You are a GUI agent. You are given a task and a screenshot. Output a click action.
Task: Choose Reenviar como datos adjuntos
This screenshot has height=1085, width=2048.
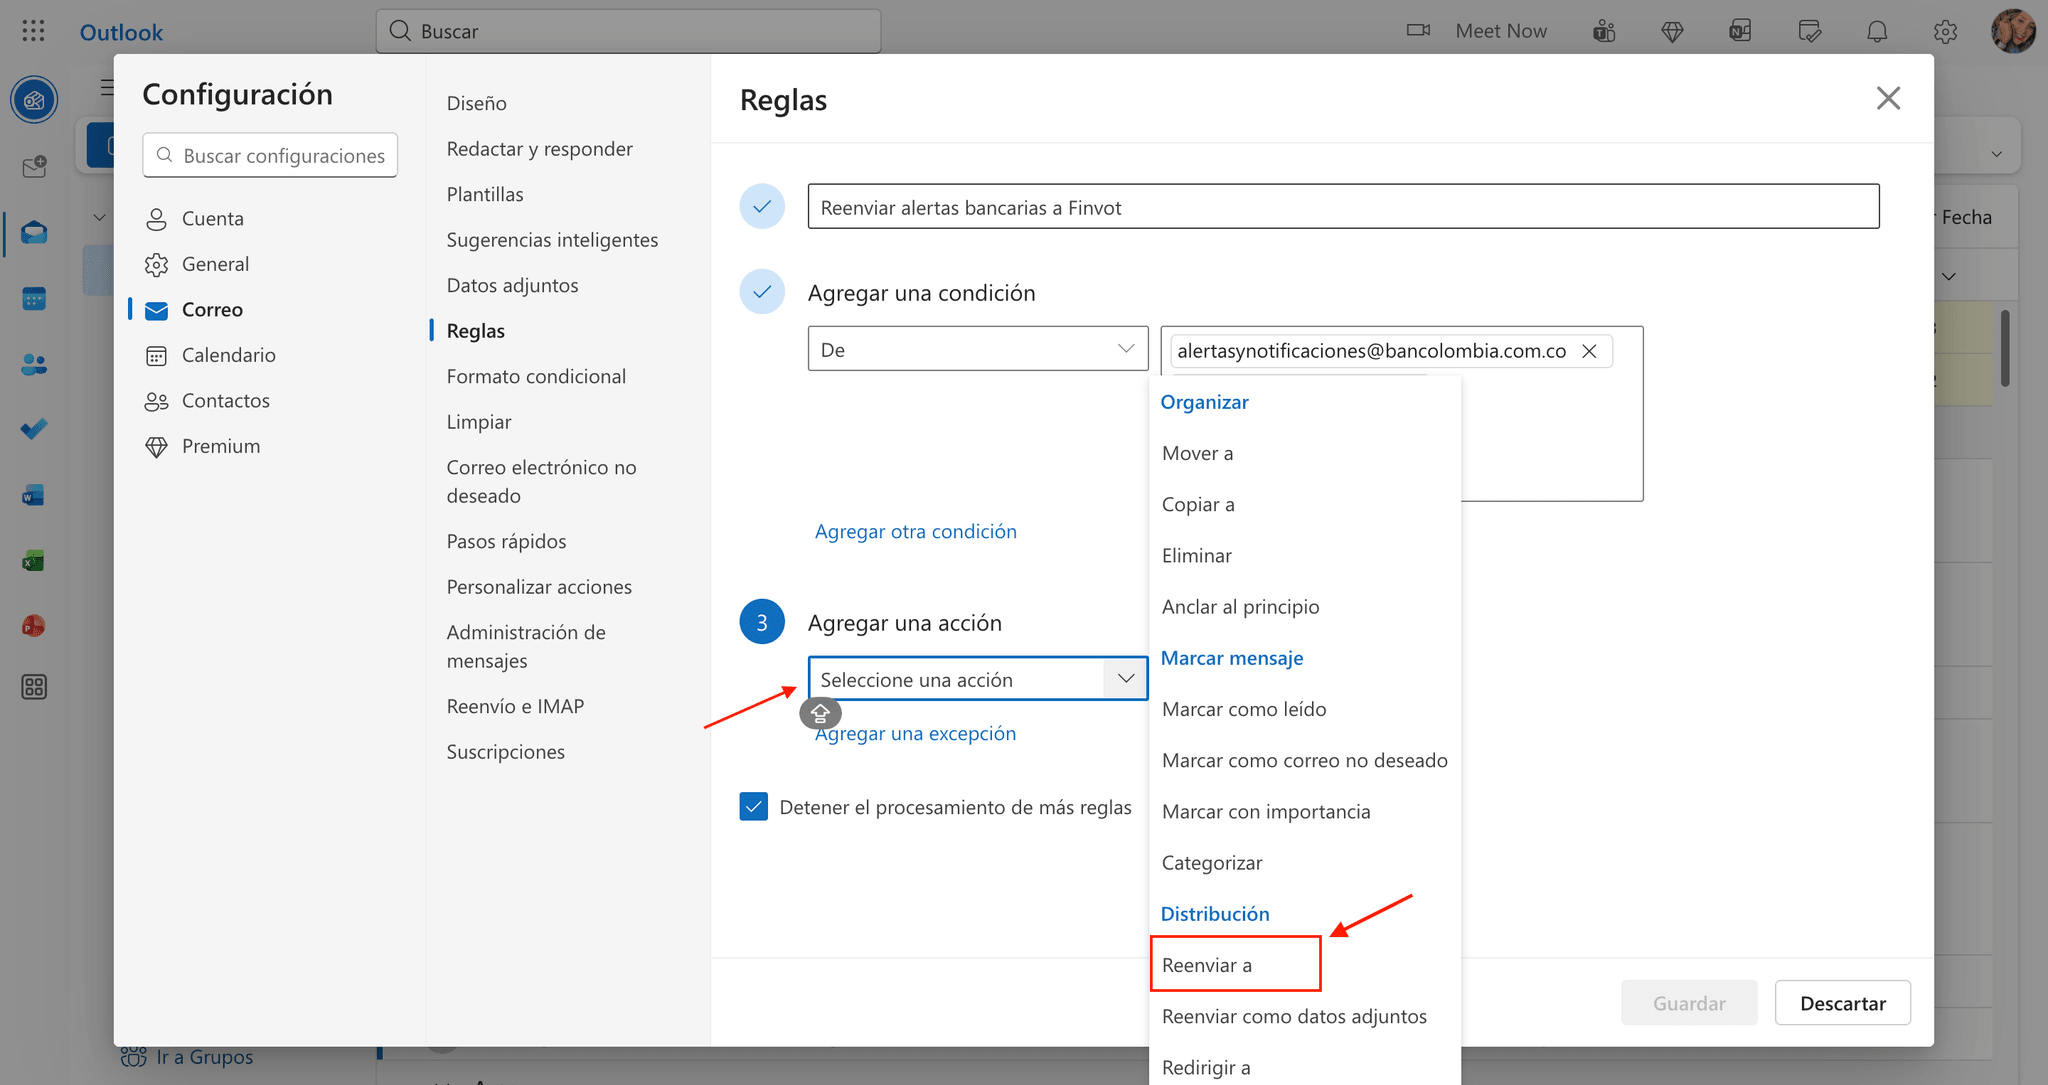[x=1305, y=1016]
